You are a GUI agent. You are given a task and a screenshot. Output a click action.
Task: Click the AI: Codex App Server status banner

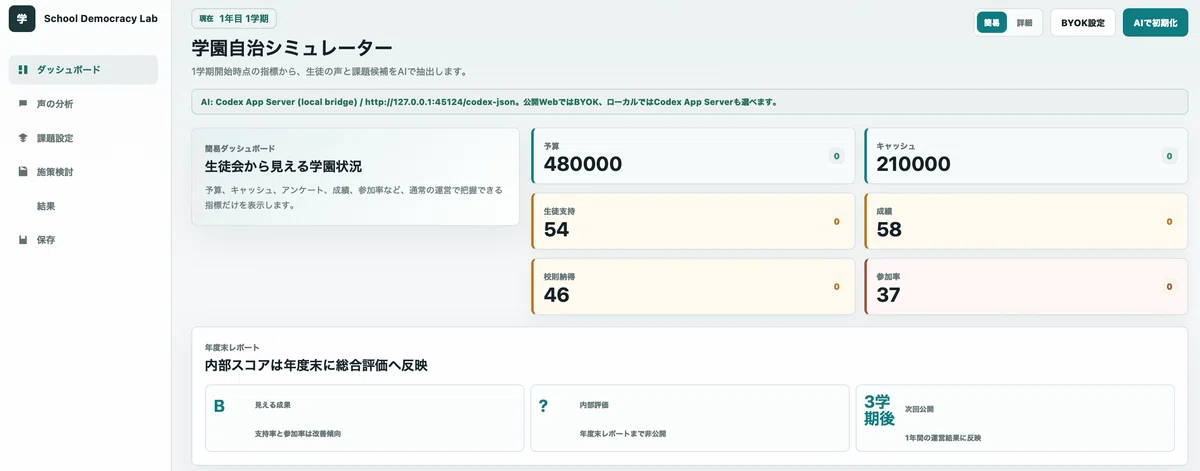pyautogui.click(x=689, y=102)
